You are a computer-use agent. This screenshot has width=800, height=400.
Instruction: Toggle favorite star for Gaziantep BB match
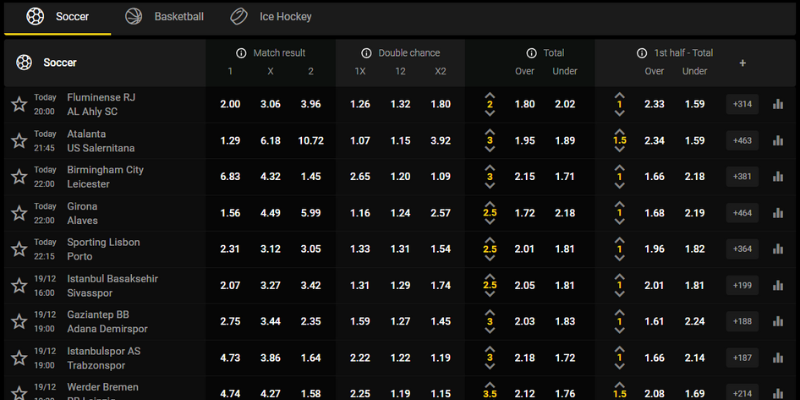click(18, 321)
